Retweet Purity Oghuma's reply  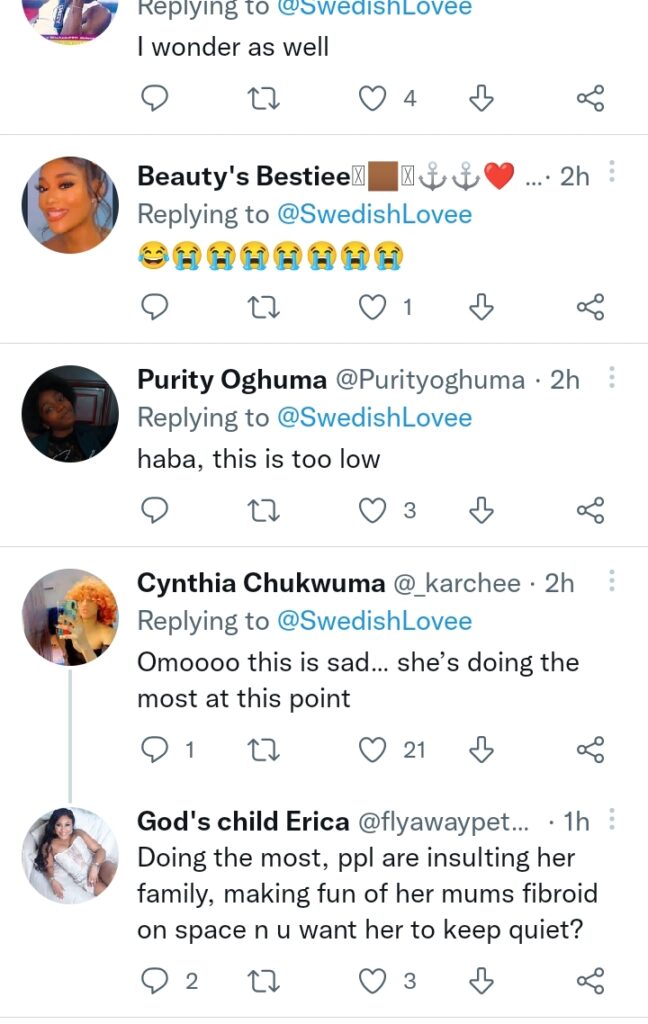click(x=263, y=511)
